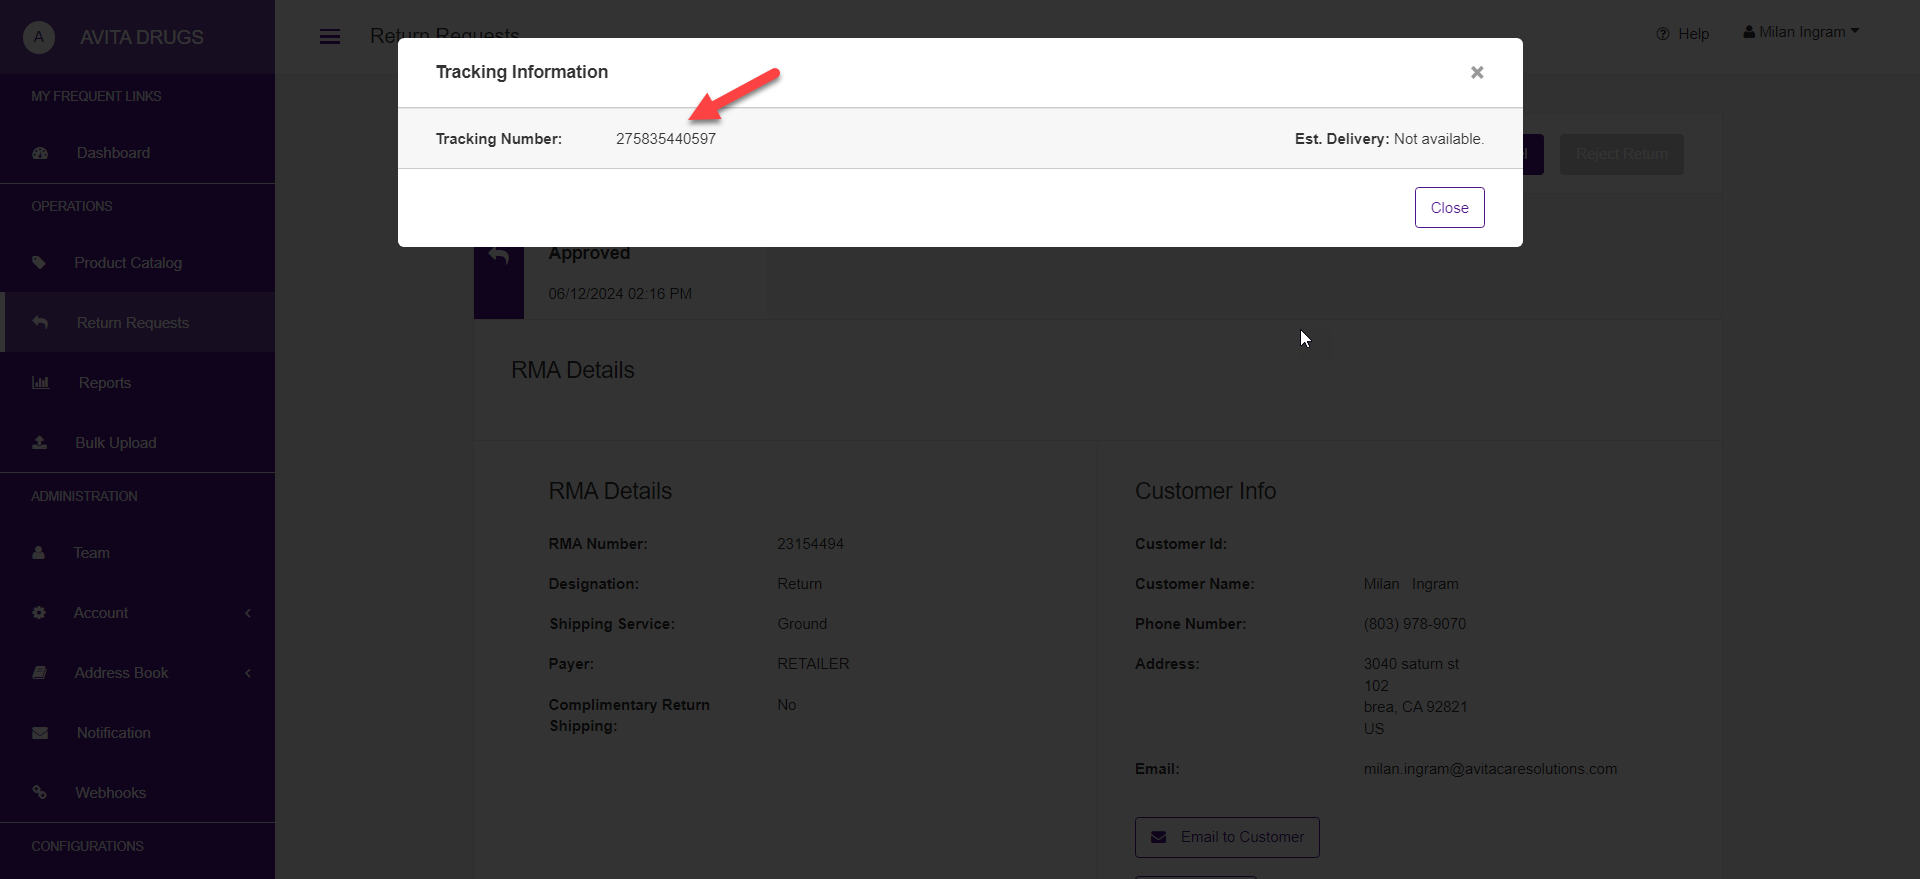This screenshot has height=879, width=1920.
Task: Open Bulk Upload in the sidebar
Action: point(137,443)
